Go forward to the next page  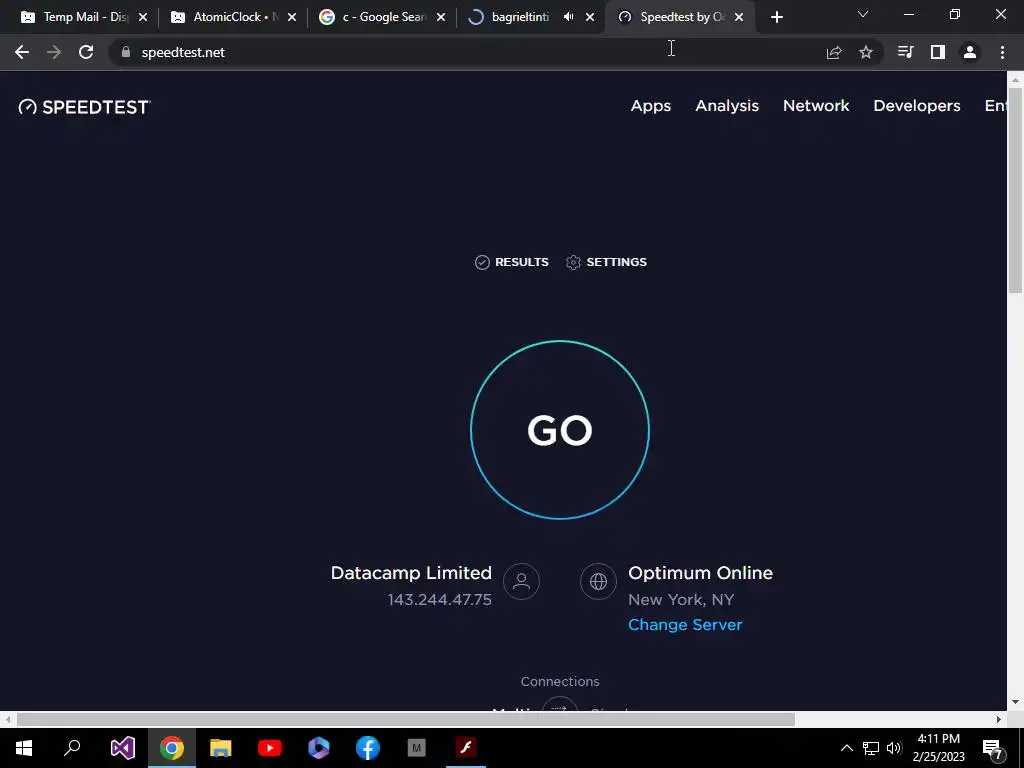point(54,52)
